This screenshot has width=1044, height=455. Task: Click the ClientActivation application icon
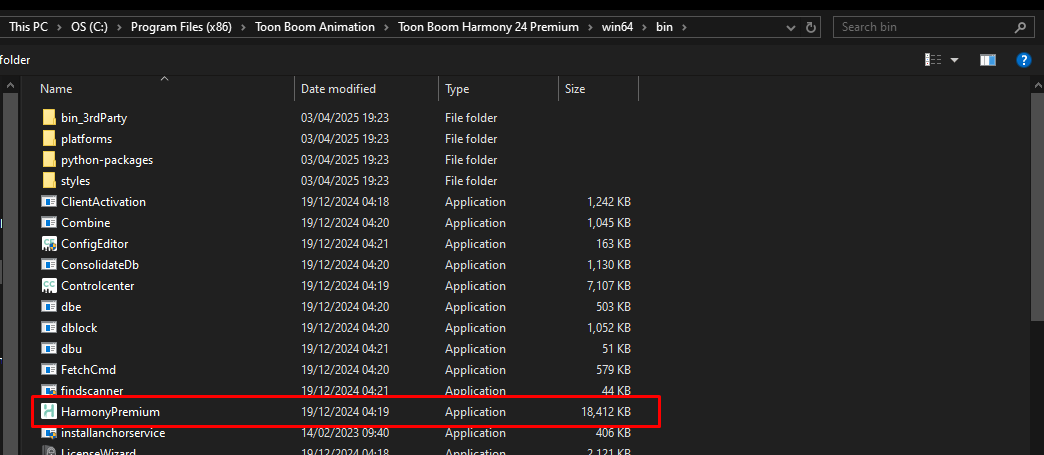click(x=49, y=202)
